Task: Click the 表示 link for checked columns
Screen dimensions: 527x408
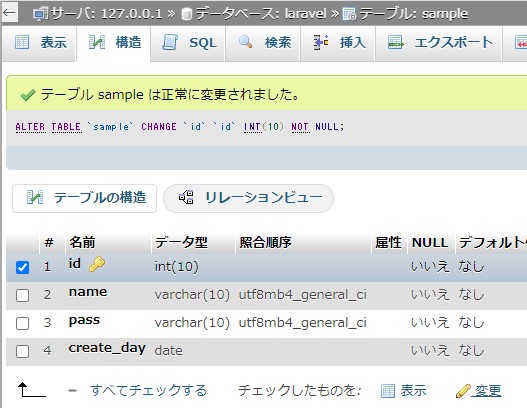Action: 413,391
